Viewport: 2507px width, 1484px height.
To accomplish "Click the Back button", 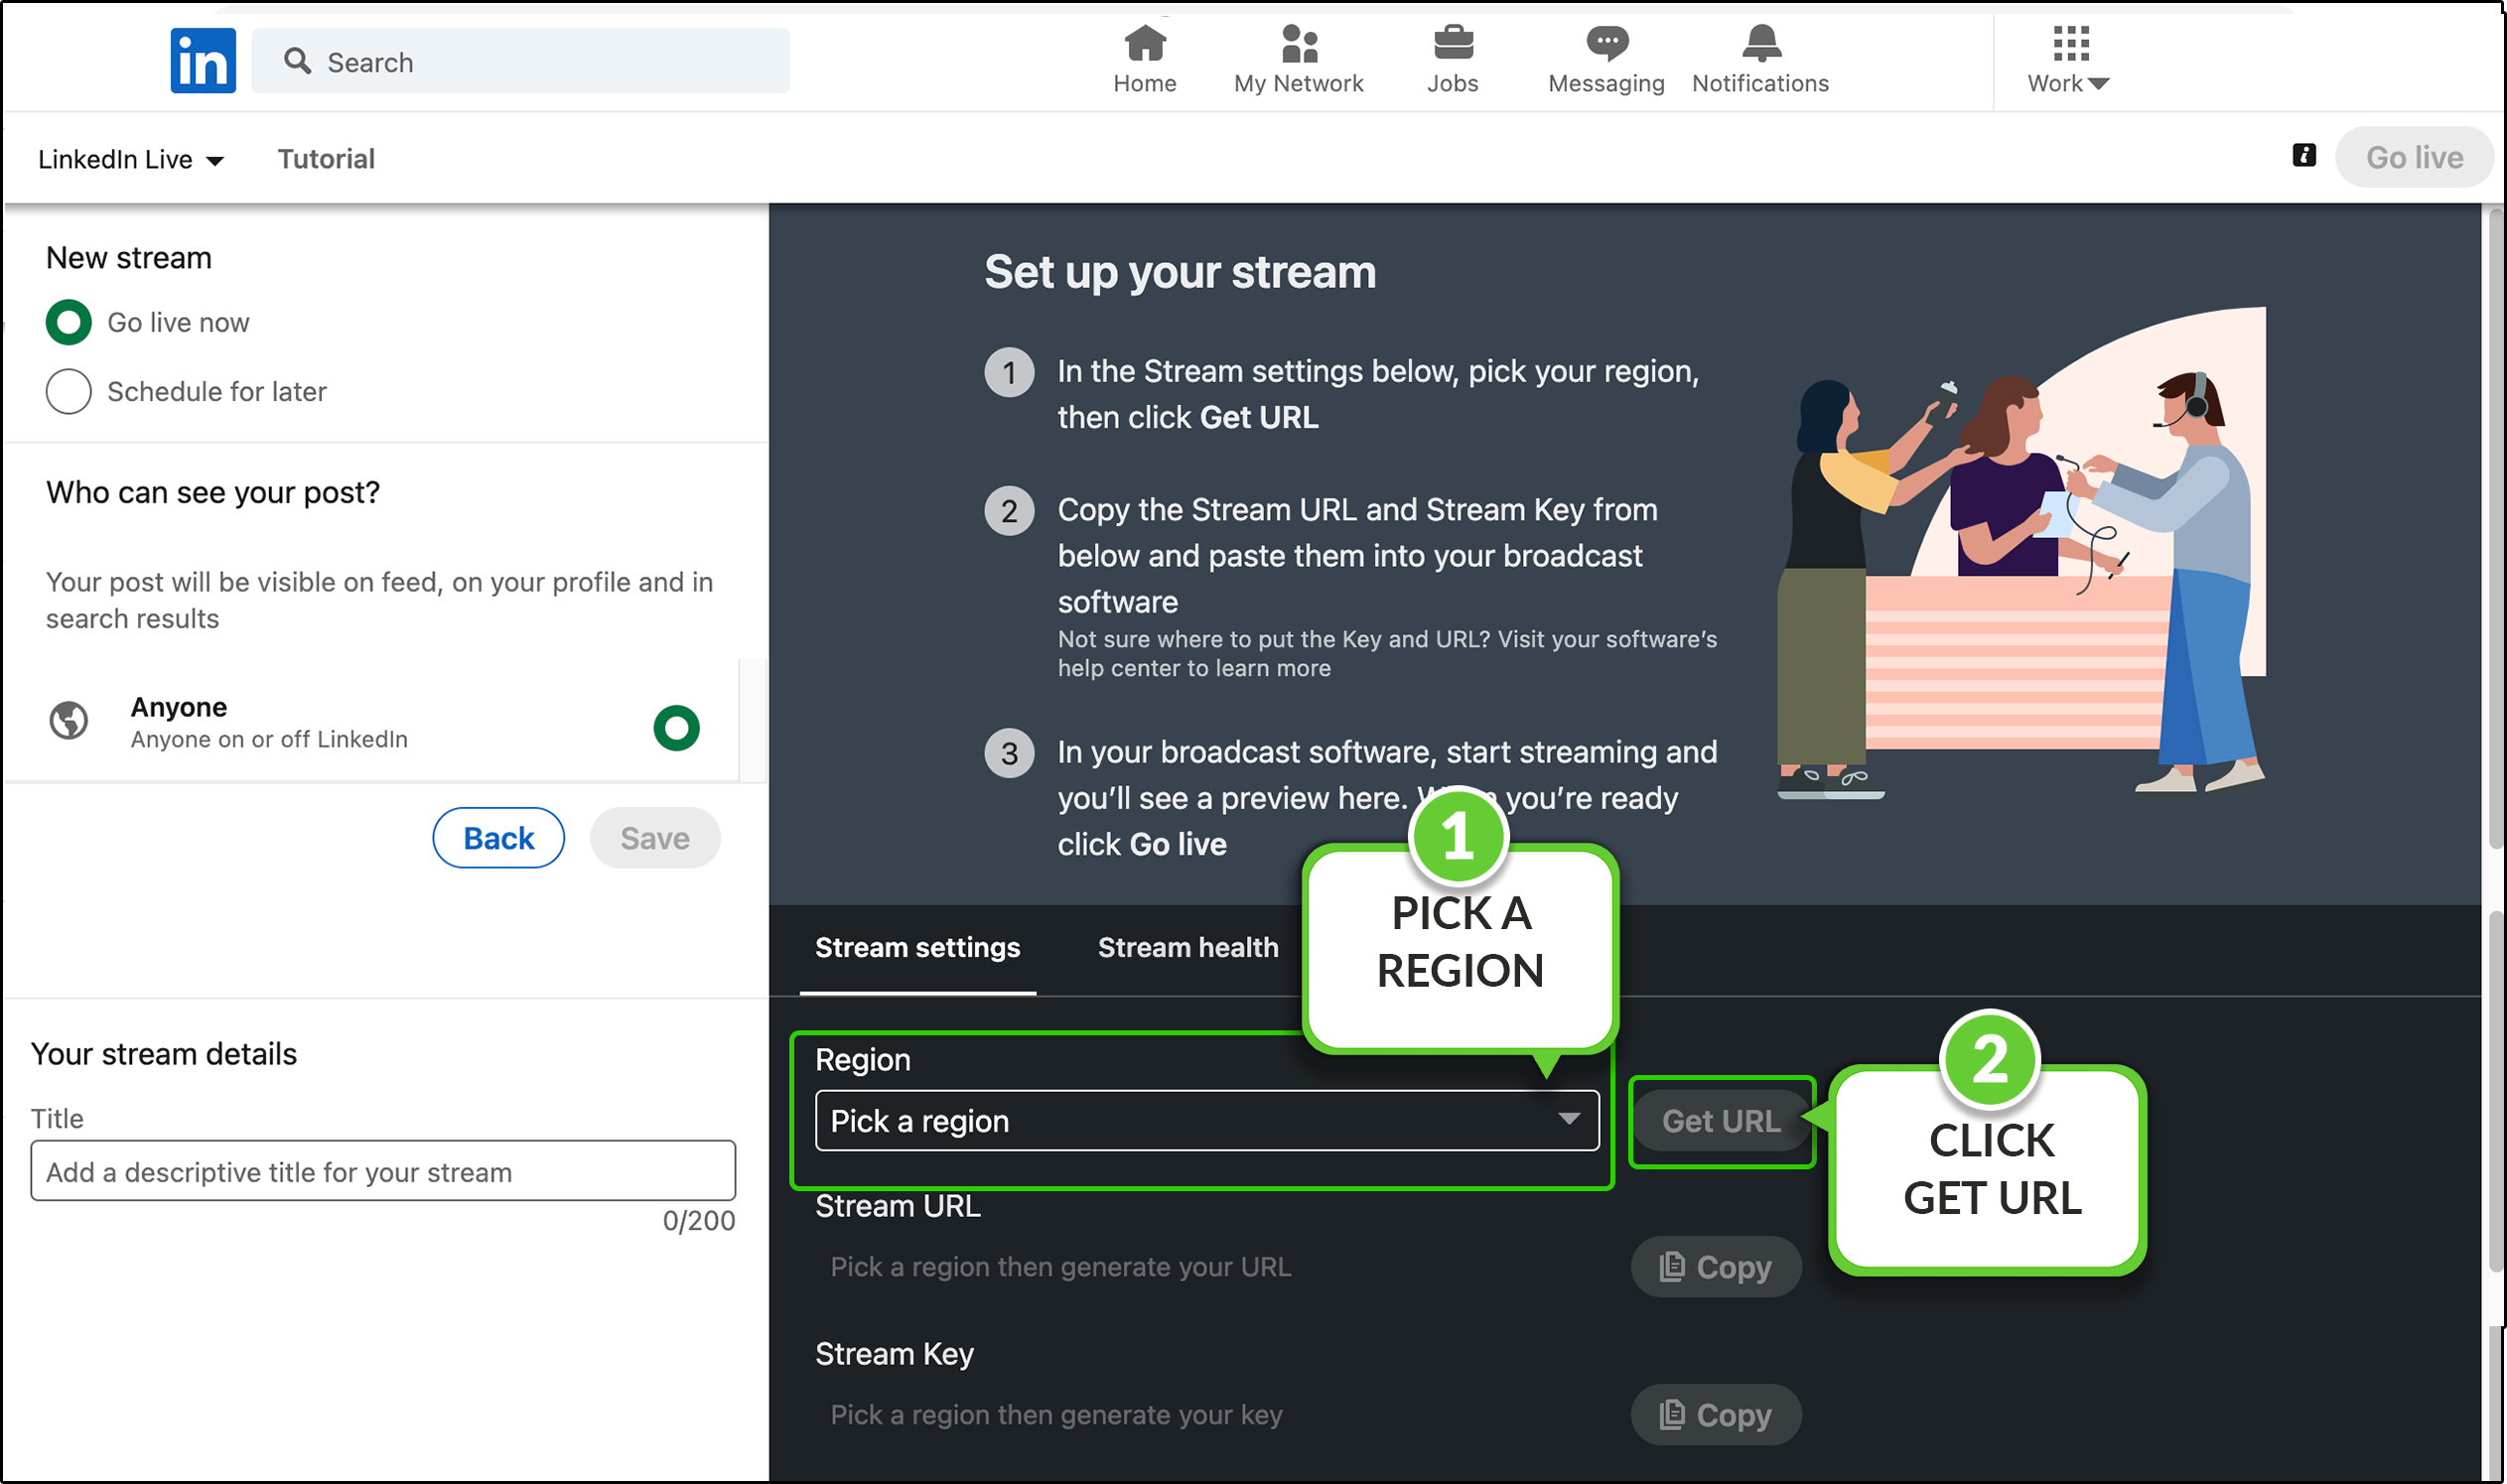I will pos(498,838).
